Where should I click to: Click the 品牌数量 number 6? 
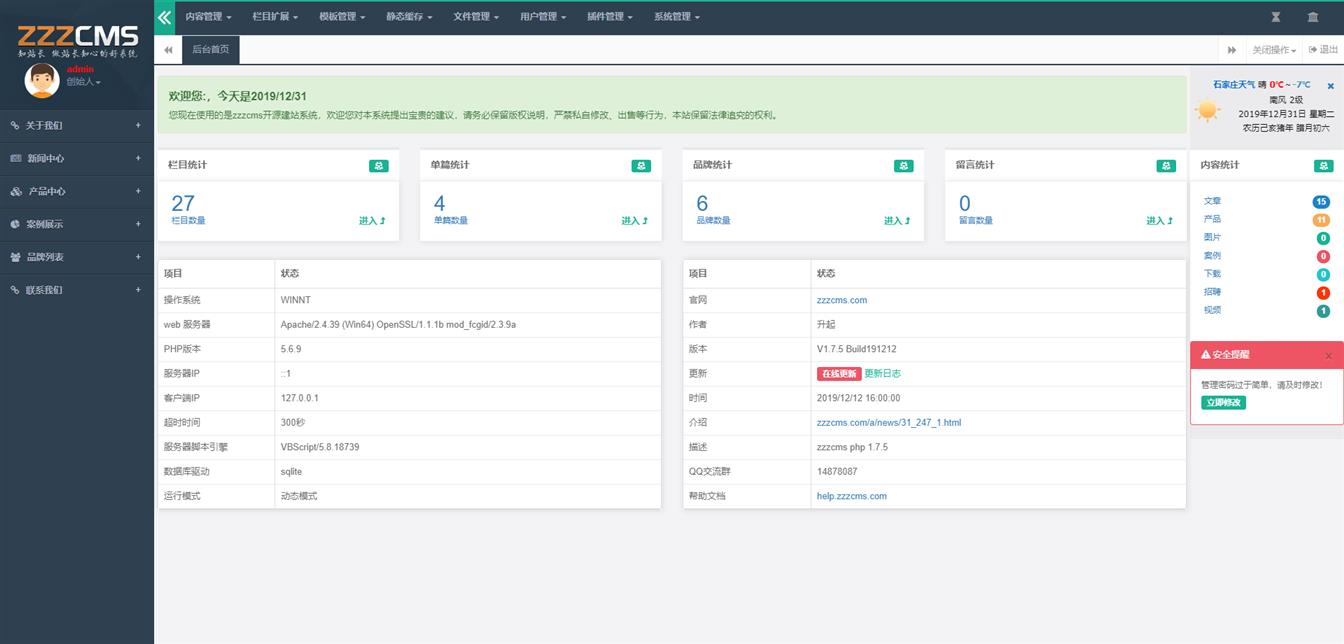point(702,204)
